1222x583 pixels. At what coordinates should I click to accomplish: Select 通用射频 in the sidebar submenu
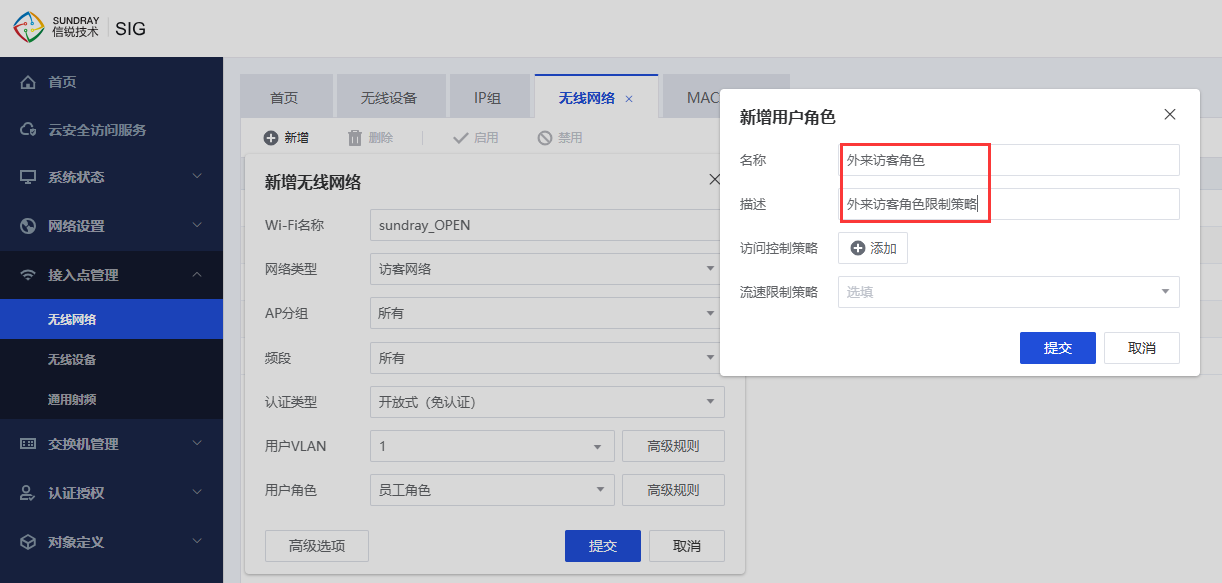tap(111, 399)
